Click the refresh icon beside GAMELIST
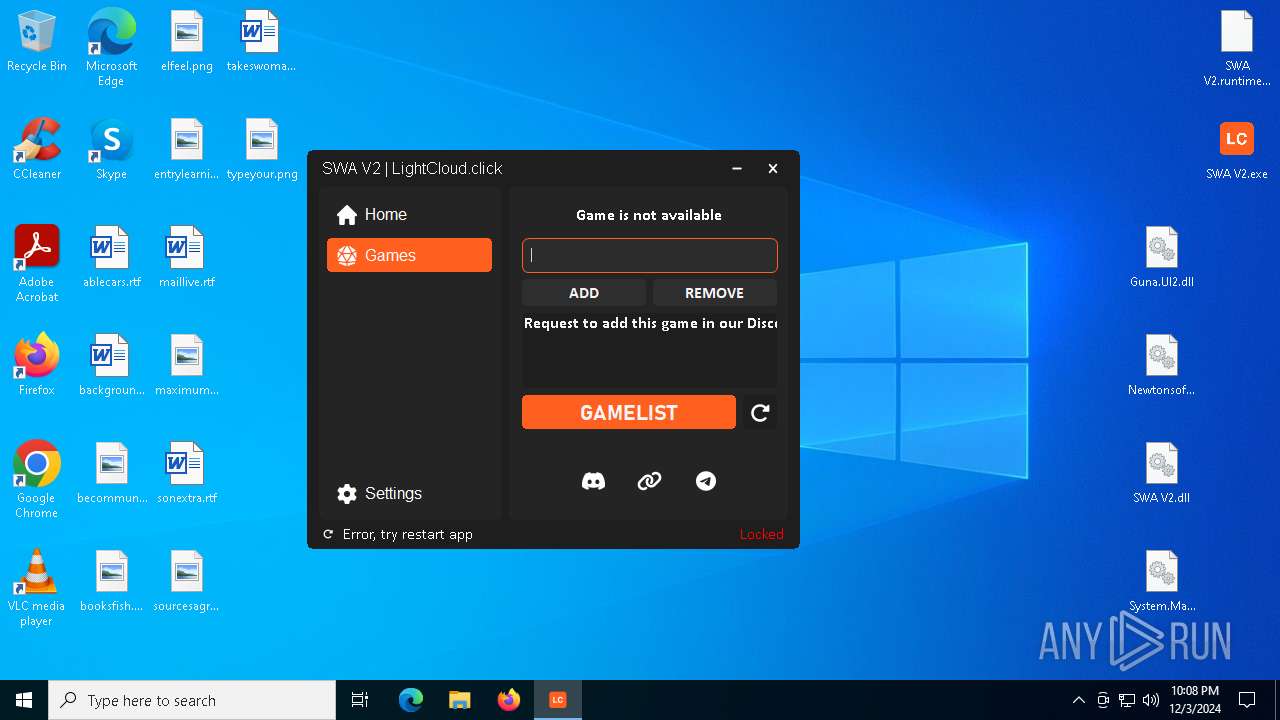This screenshot has width=1280, height=720. 760,412
